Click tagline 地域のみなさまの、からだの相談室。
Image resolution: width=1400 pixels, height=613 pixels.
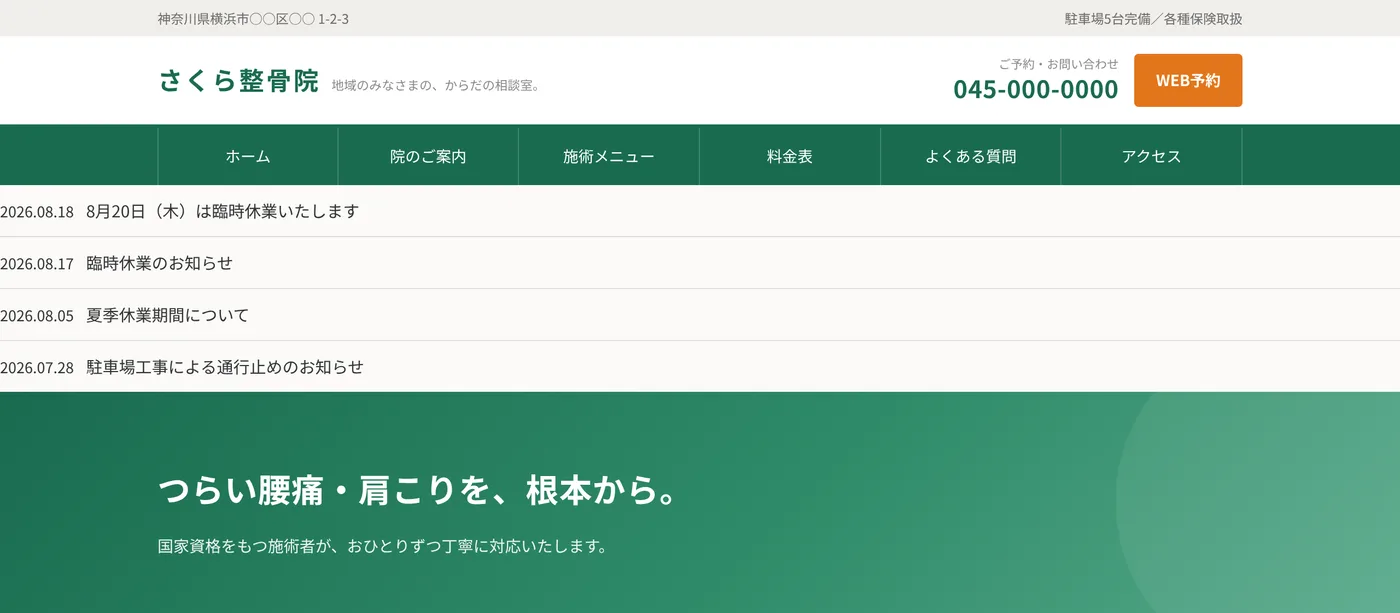coord(438,85)
